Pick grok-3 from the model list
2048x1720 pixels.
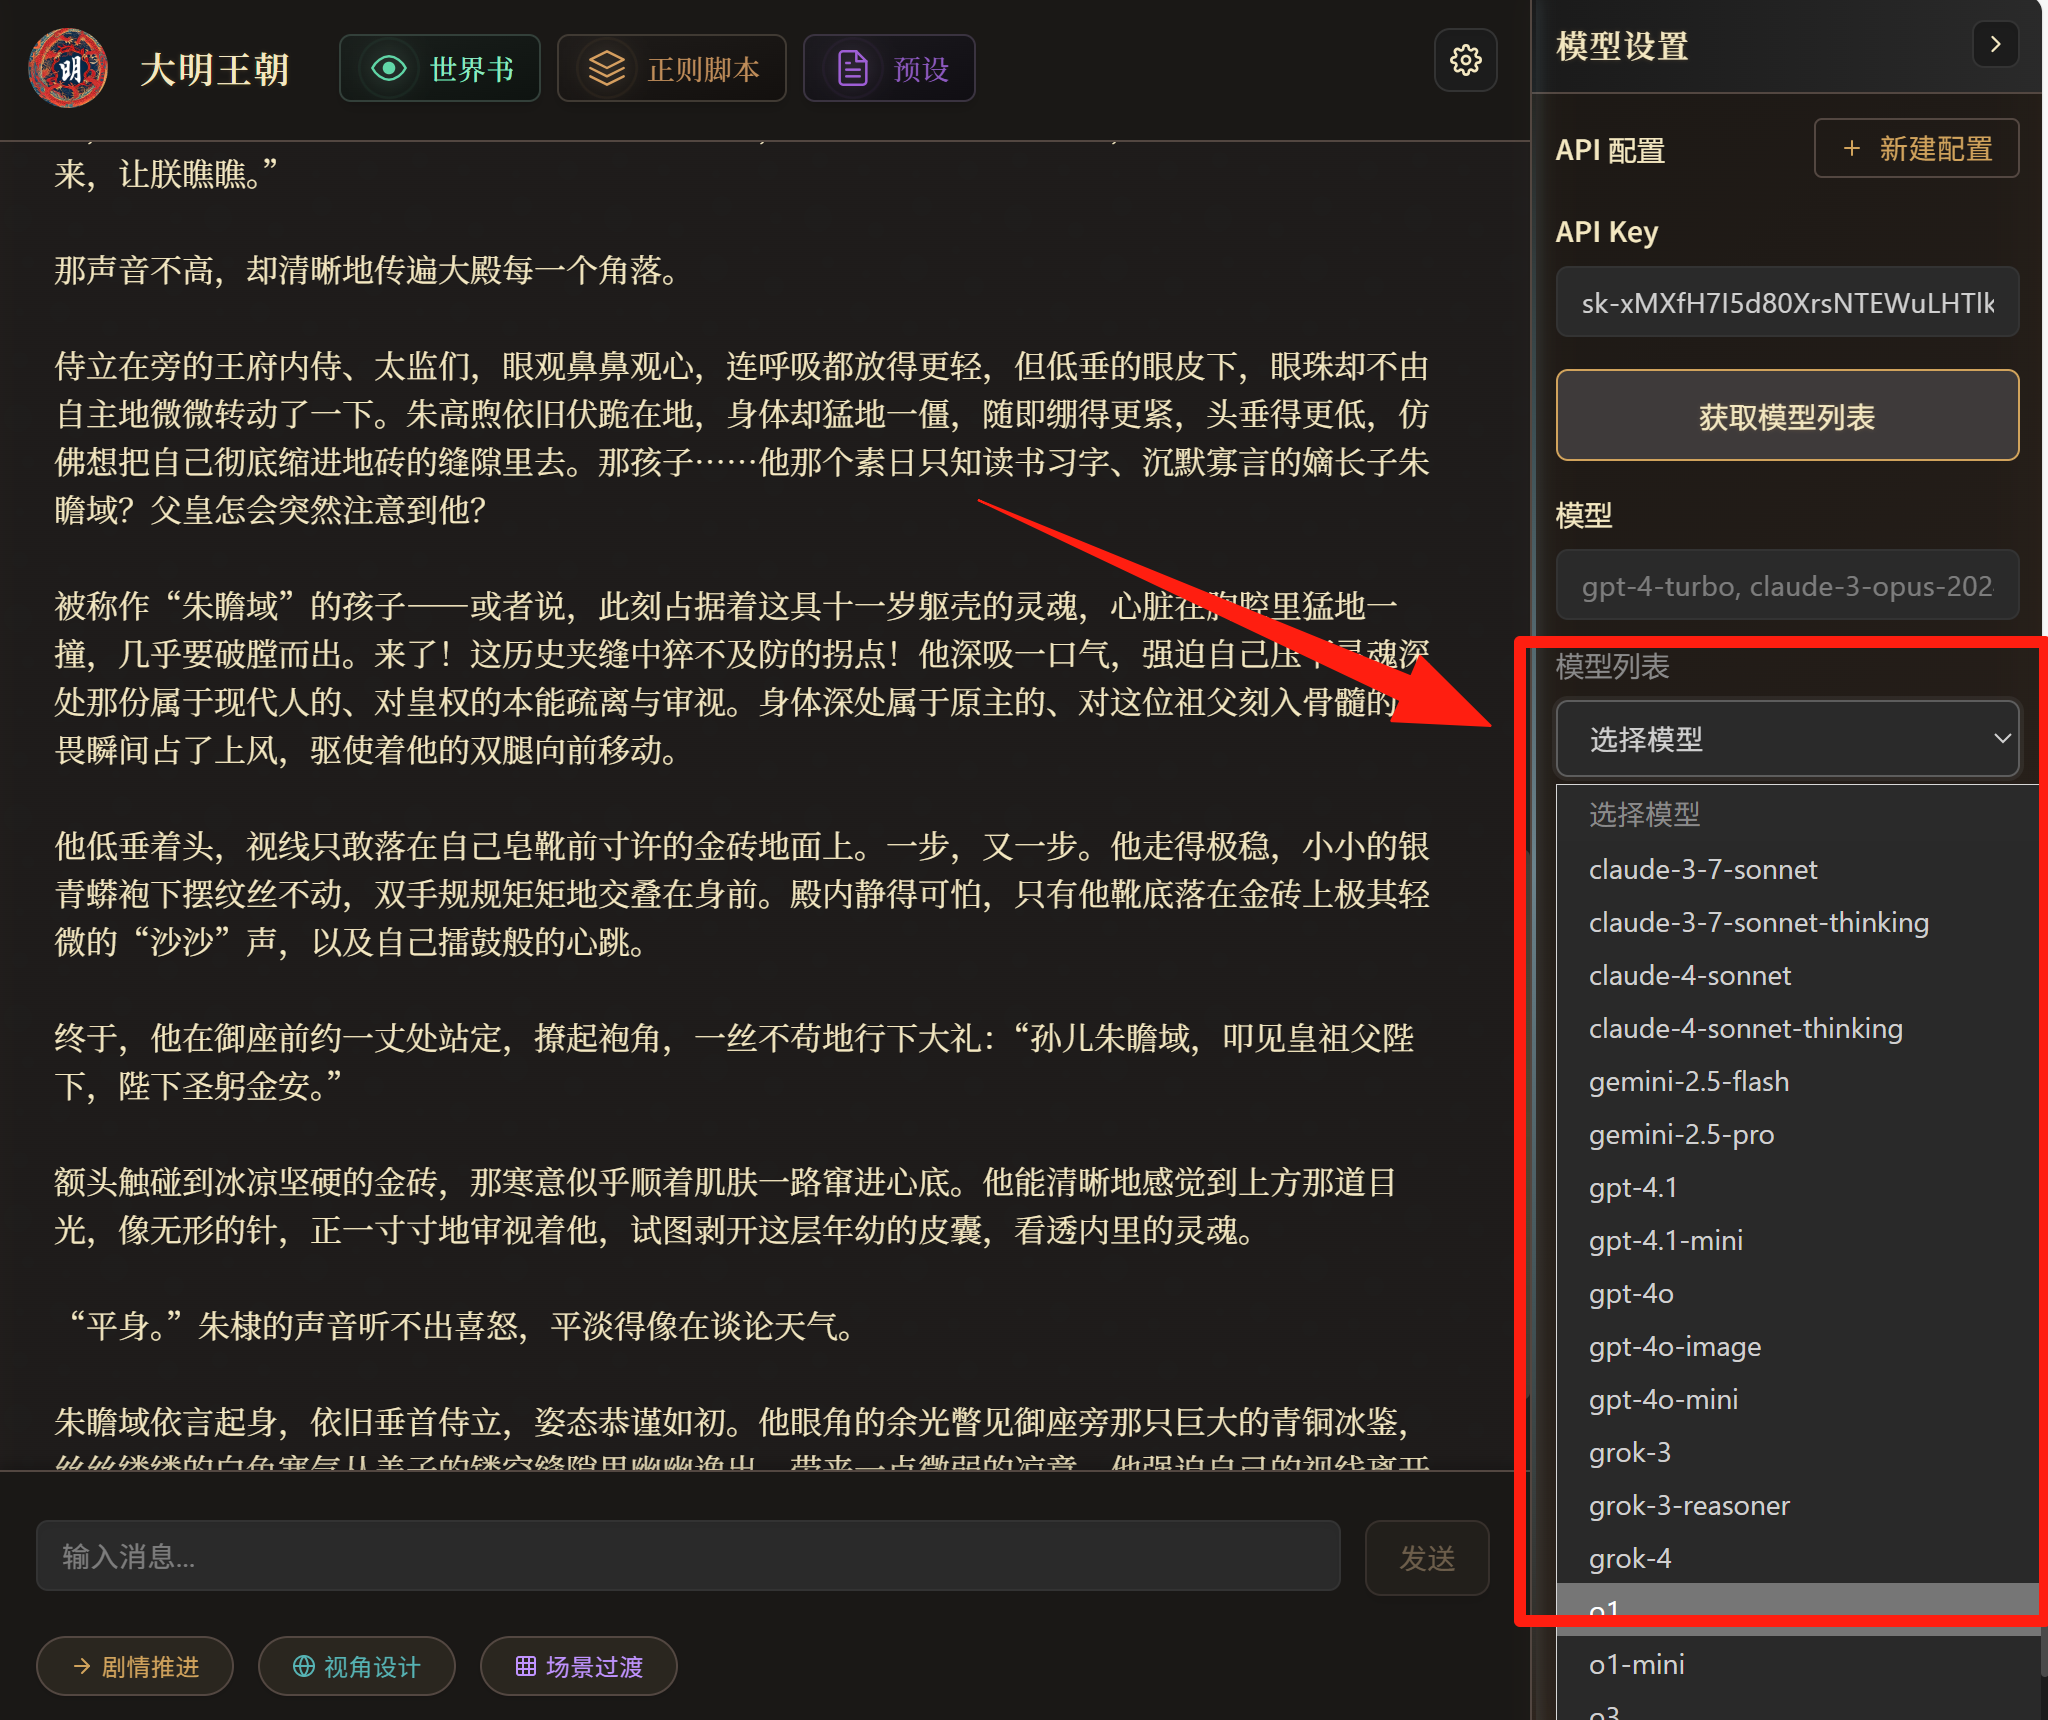pos(1797,1452)
